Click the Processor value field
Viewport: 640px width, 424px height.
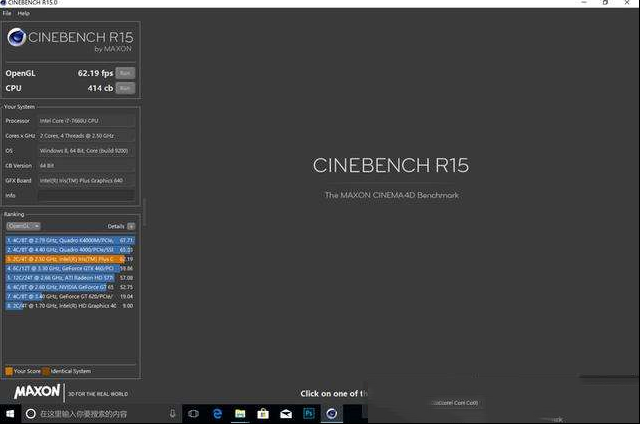[86, 121]
